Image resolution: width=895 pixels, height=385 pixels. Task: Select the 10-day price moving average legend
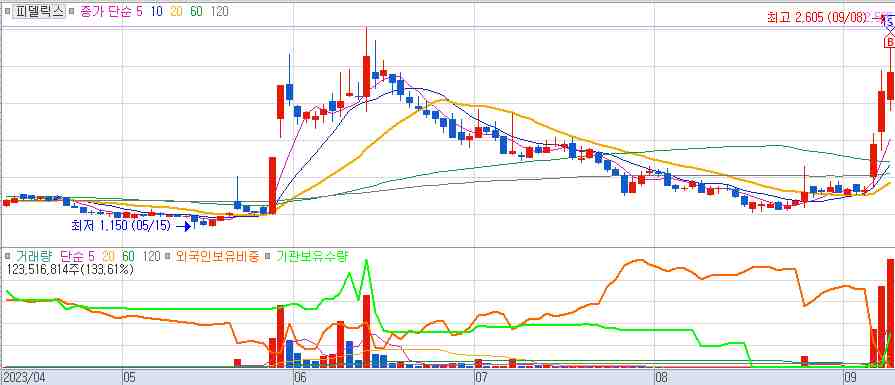pyautogui.click(x=157, y=11)
